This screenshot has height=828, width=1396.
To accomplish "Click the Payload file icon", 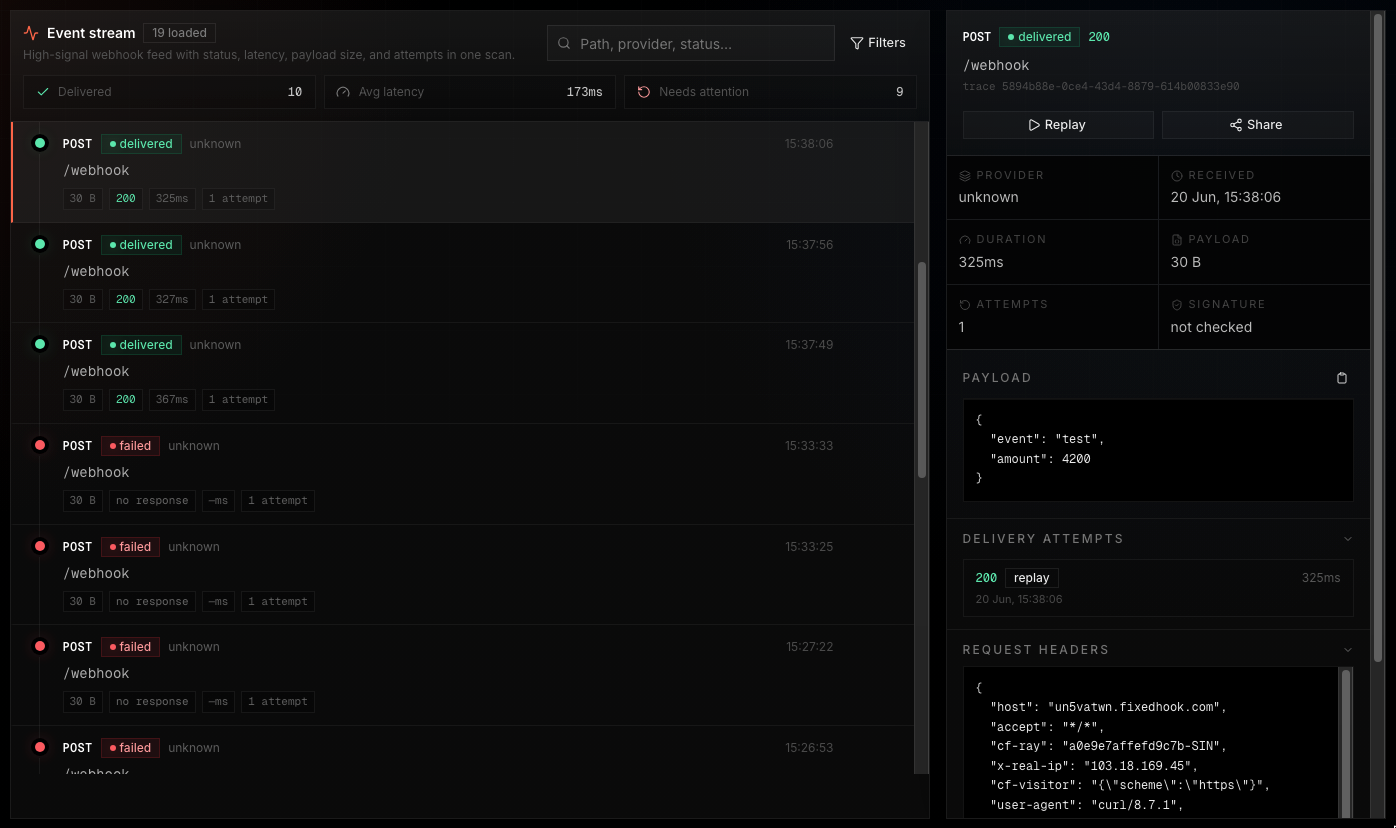I will (x=1177, y=240).
